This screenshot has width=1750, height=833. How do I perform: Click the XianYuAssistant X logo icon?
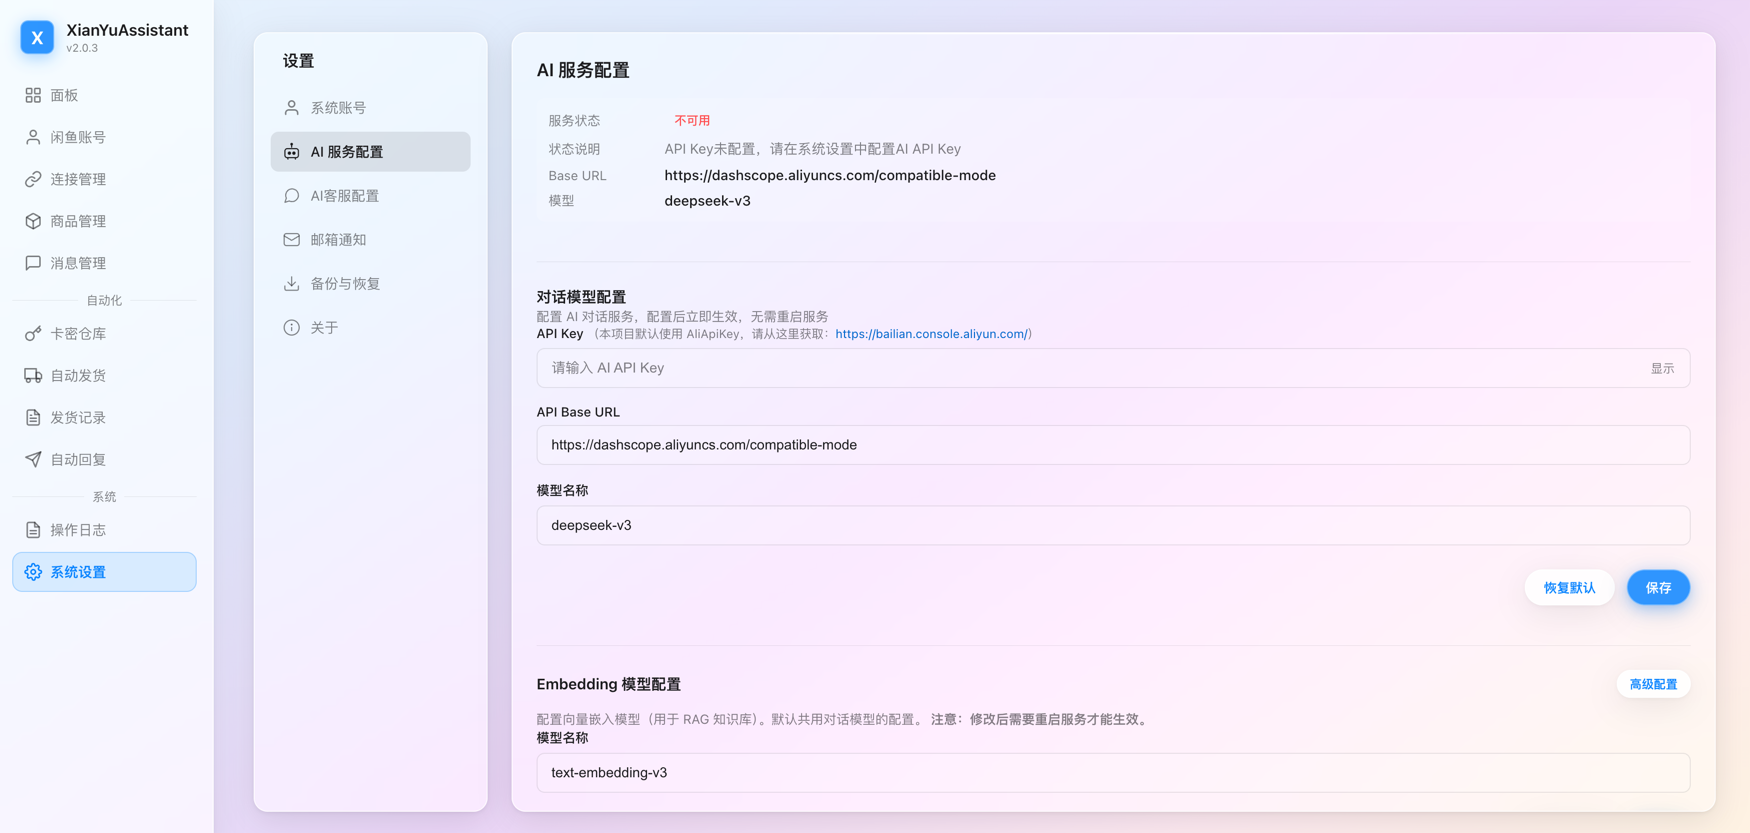point(37,37)
